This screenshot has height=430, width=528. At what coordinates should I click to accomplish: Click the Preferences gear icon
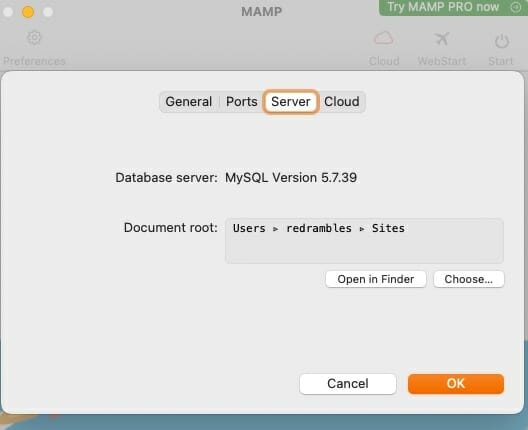(34, 38)
